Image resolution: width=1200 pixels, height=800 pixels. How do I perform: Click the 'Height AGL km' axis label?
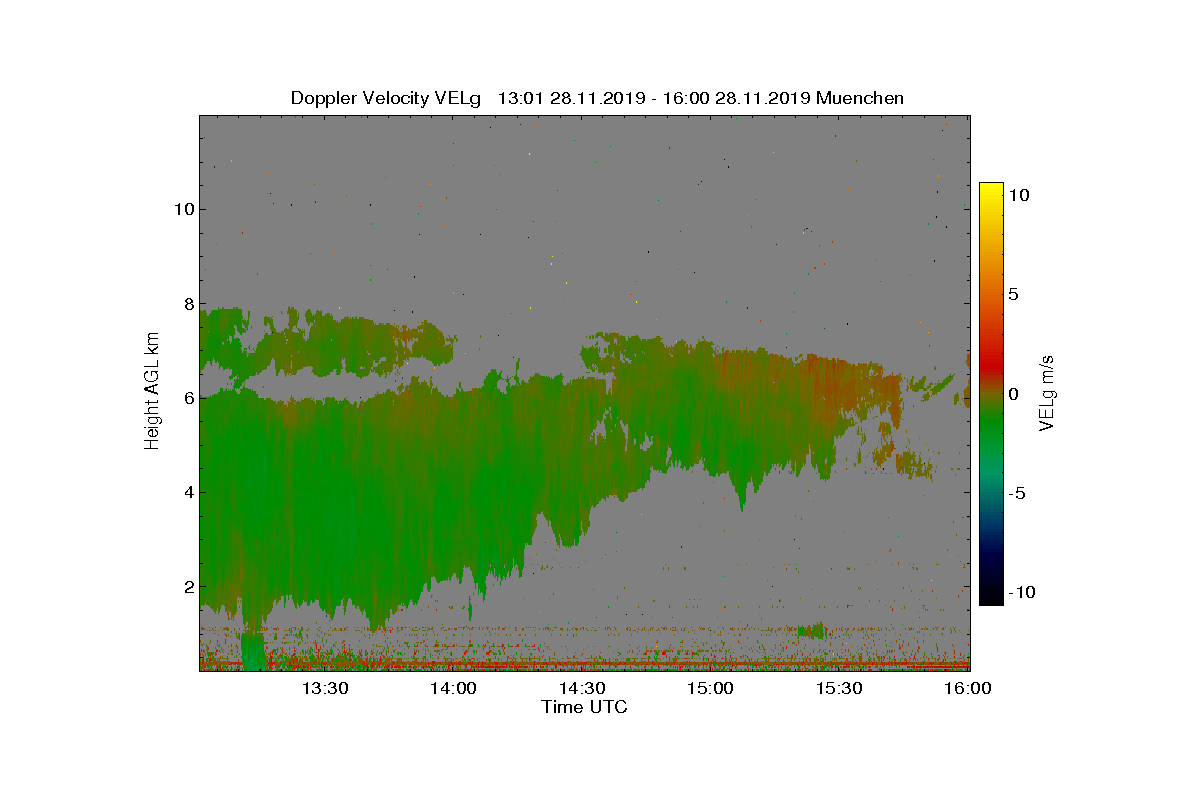pos(152,391)
